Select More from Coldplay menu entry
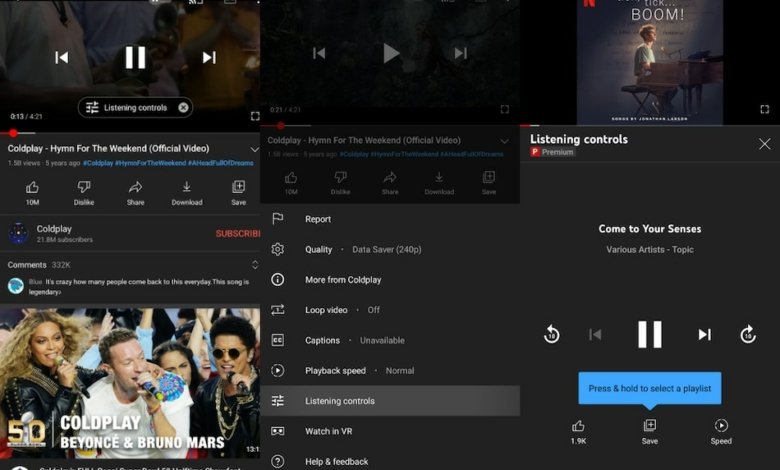 390,280
